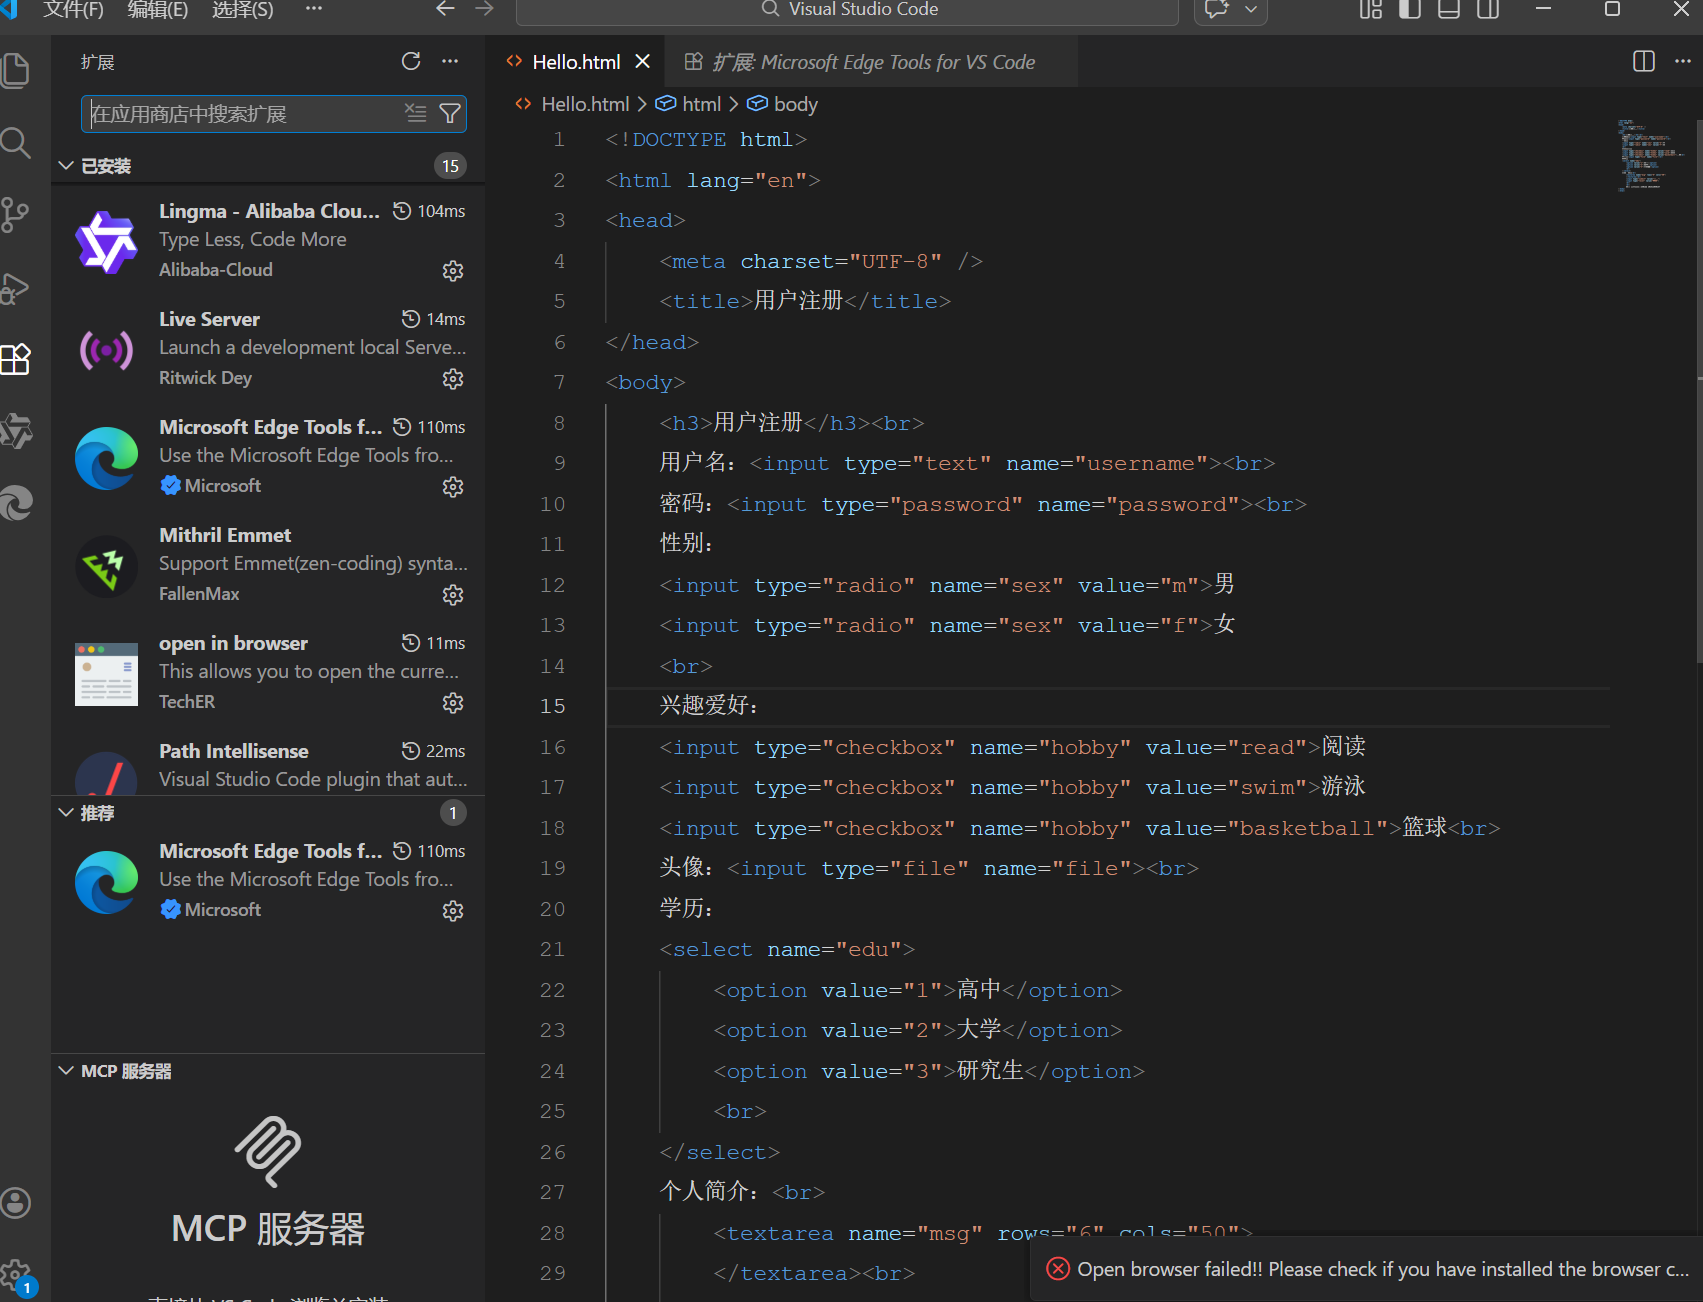The height and width of the screenshot is (1302, 1703).
Task: Open Run and Debug view
Action: (16, 287)
